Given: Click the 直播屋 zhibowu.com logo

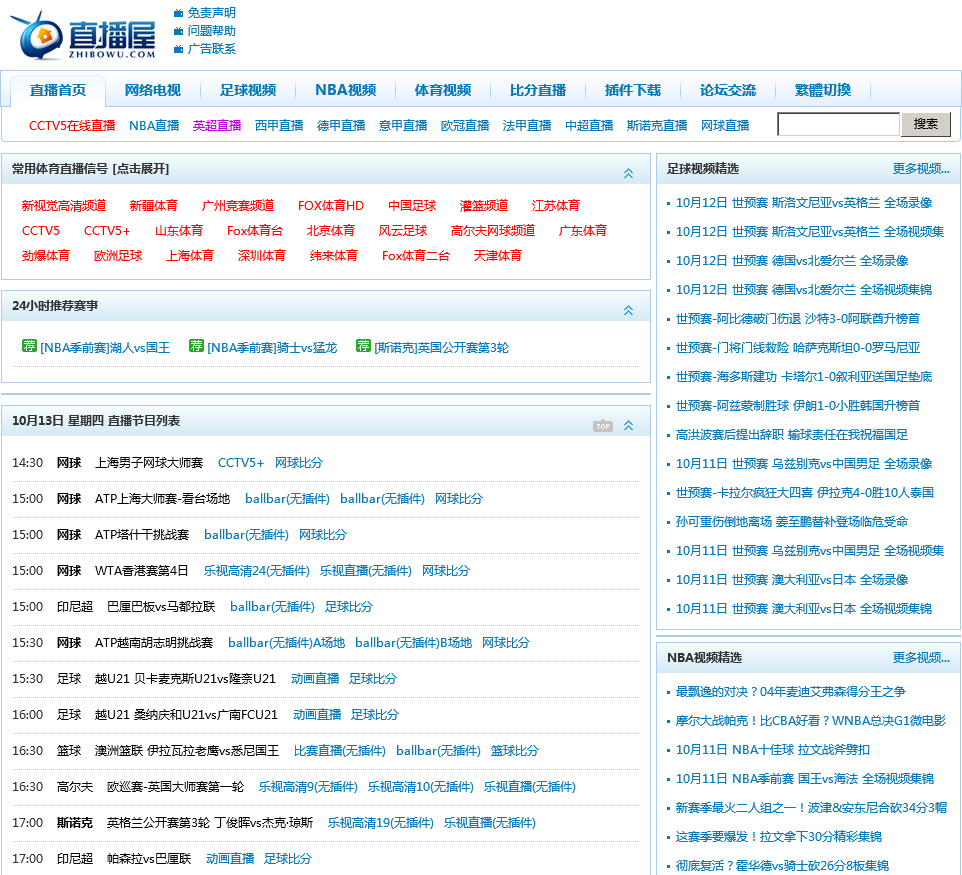Looking at the screenshot, I should tap(83, 36).
